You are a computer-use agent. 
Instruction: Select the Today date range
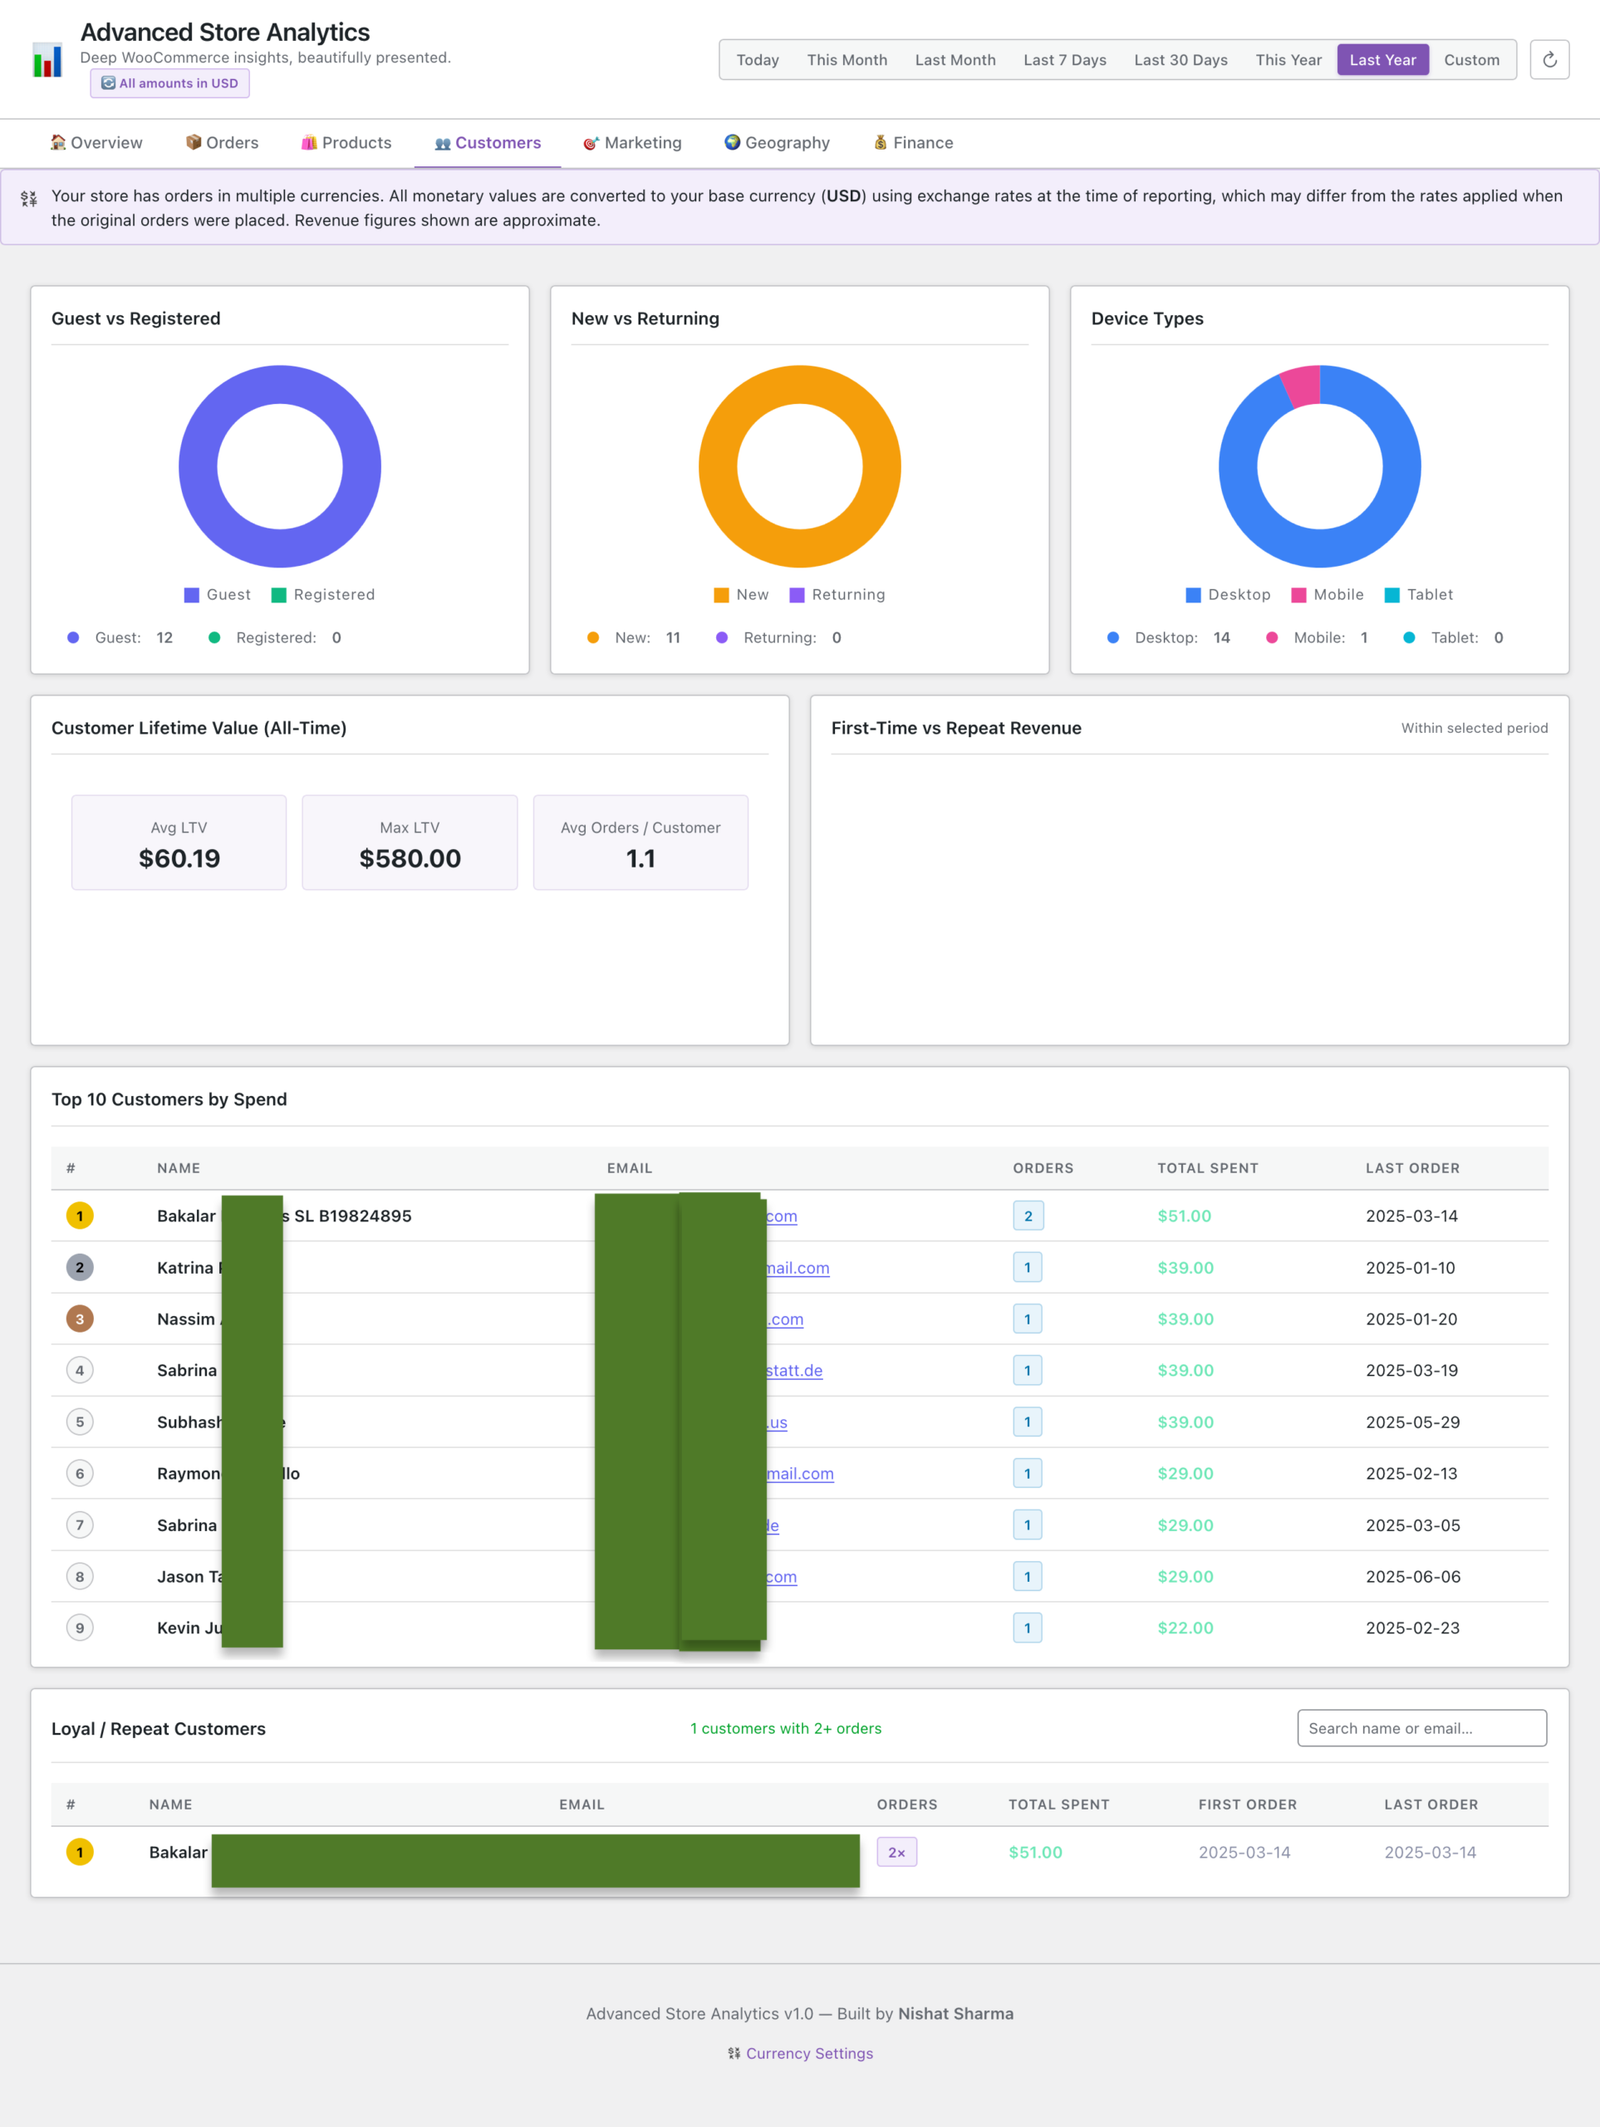coord(758,60)
